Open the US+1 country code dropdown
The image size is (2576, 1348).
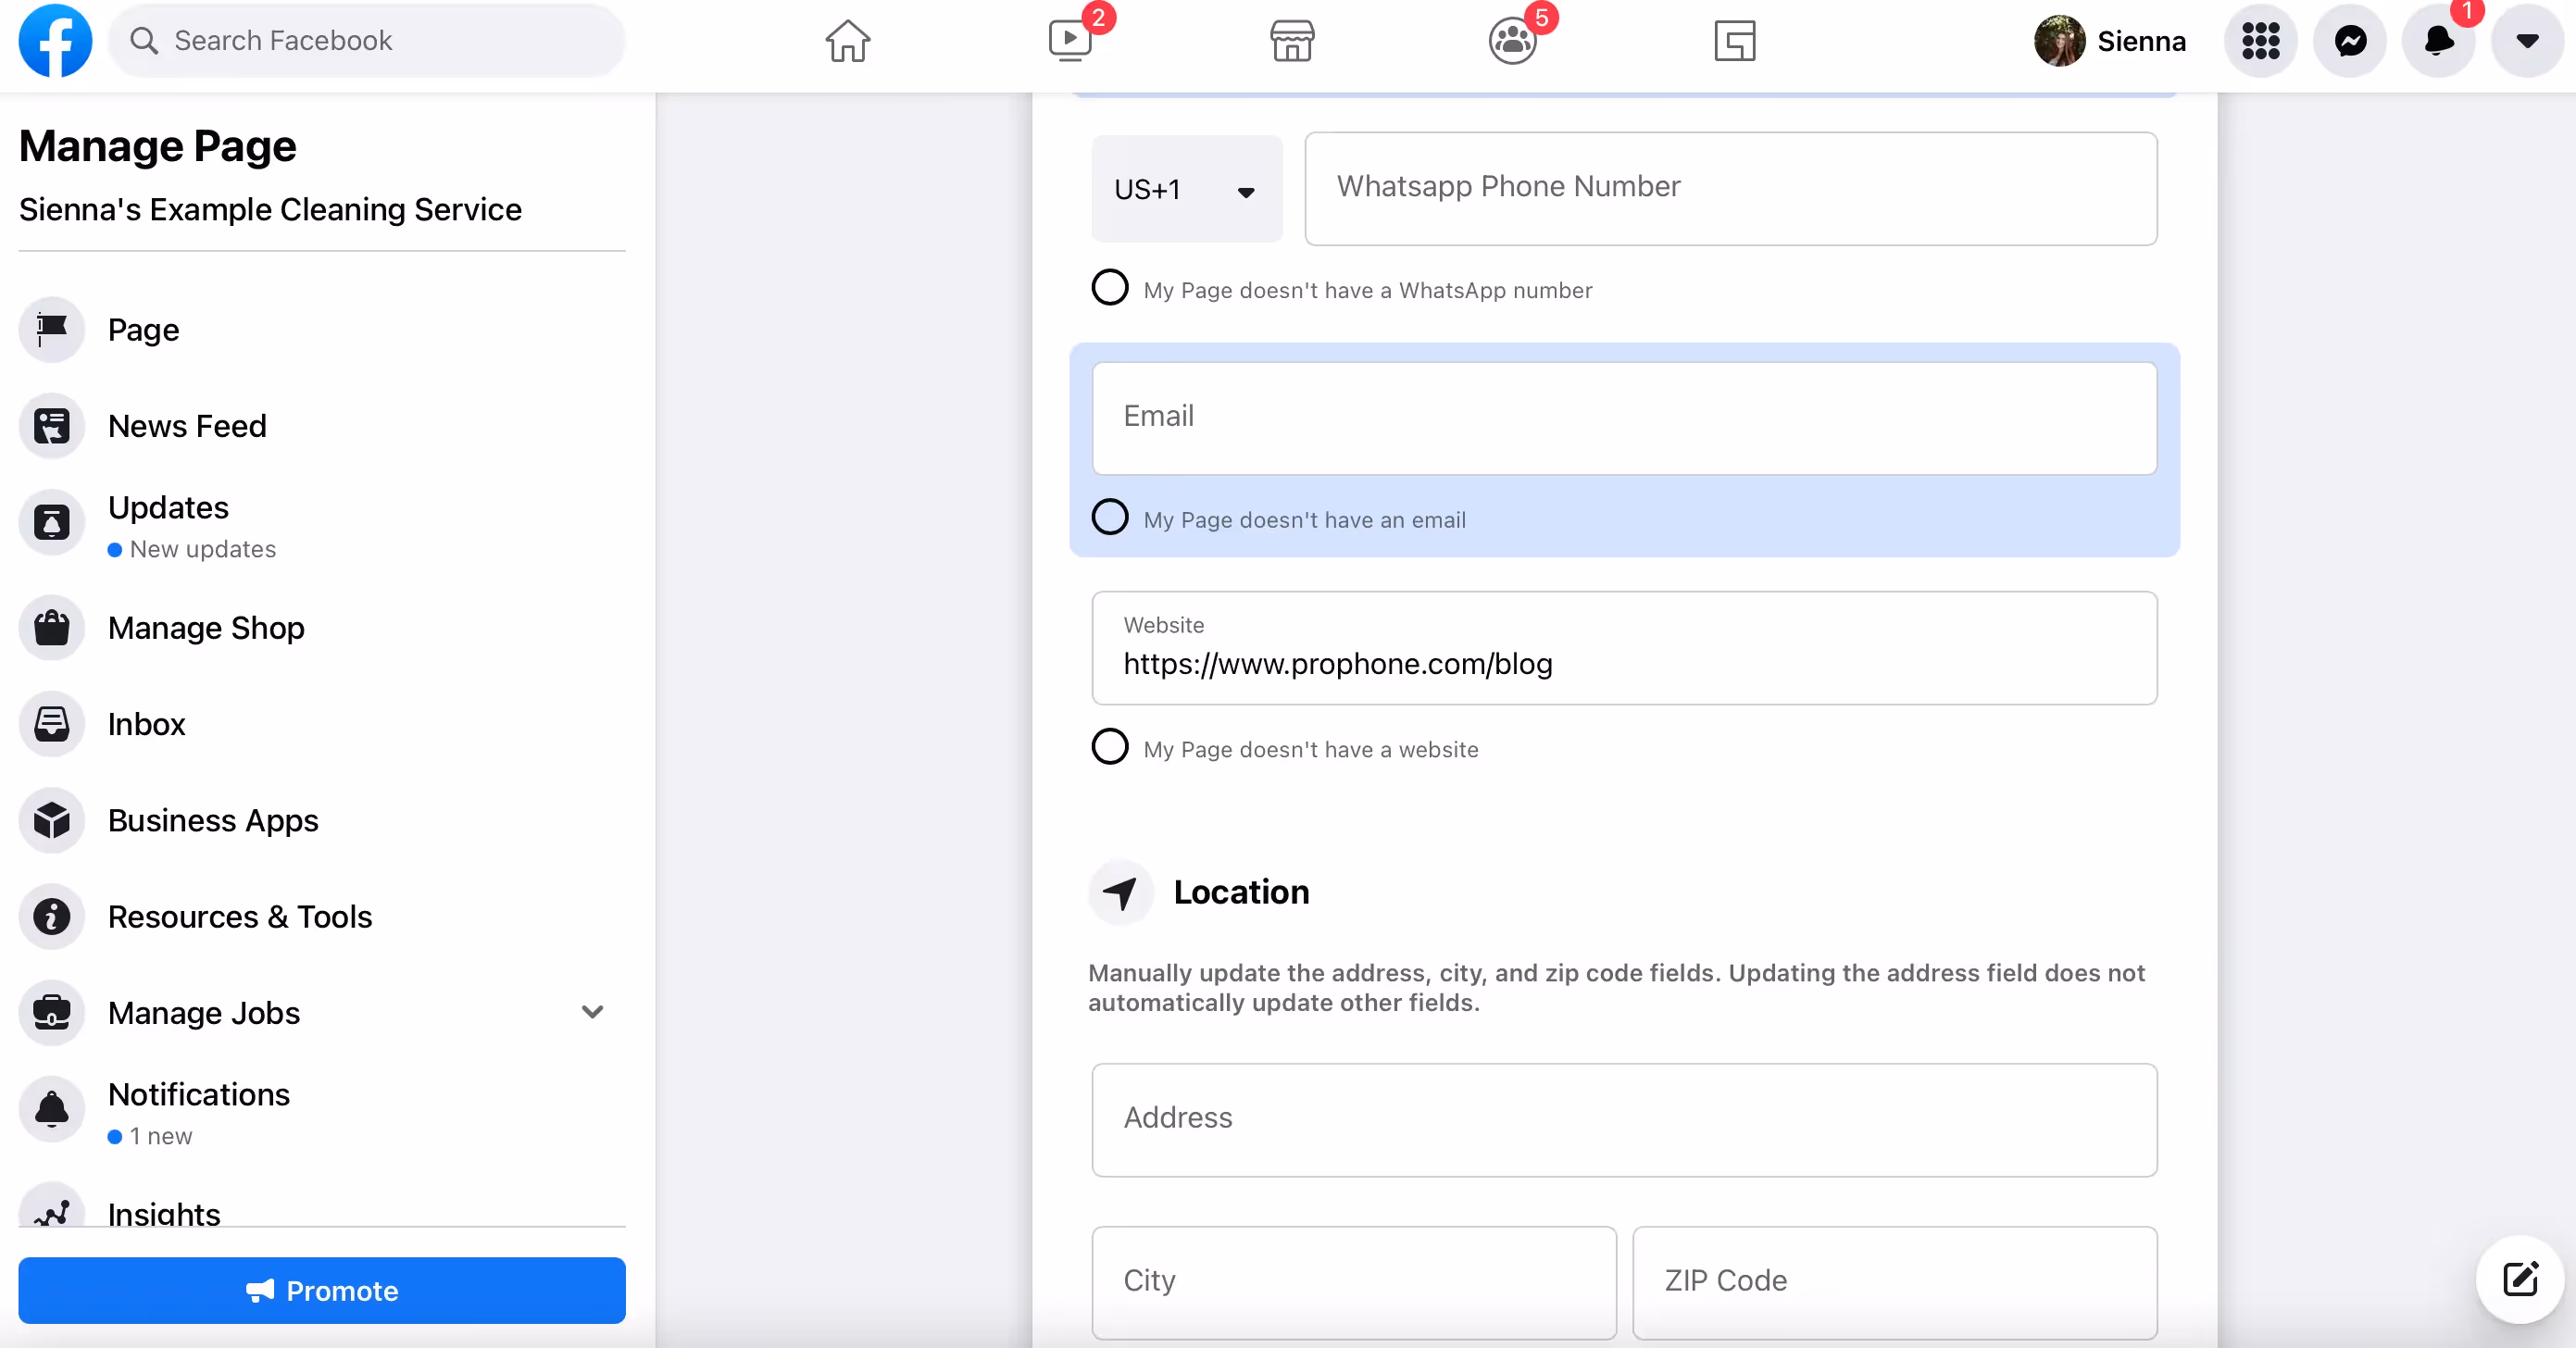click(x=1186, y=189)
